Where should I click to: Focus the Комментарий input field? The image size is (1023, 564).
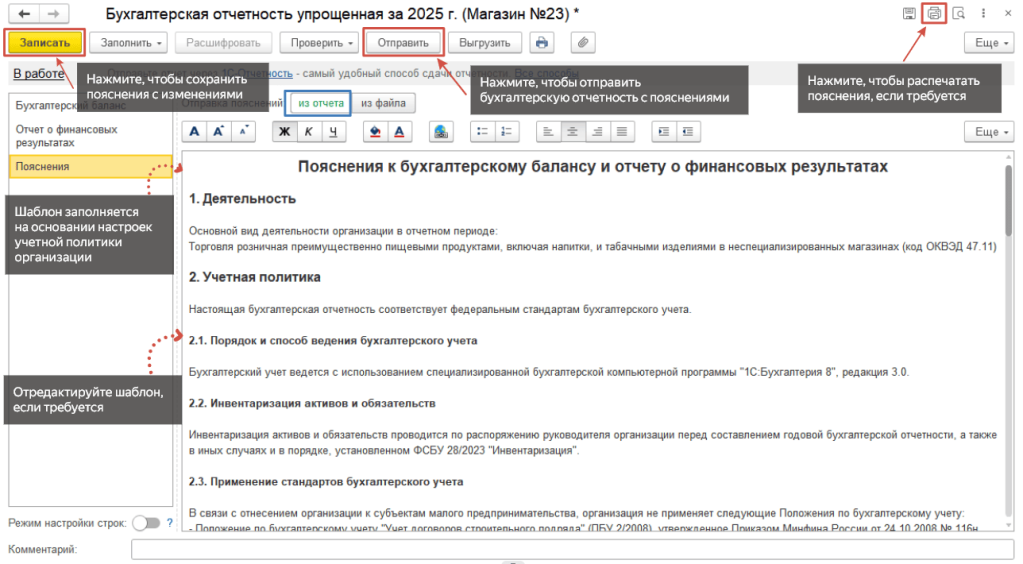pyautogui.click(x=572, y=550)
